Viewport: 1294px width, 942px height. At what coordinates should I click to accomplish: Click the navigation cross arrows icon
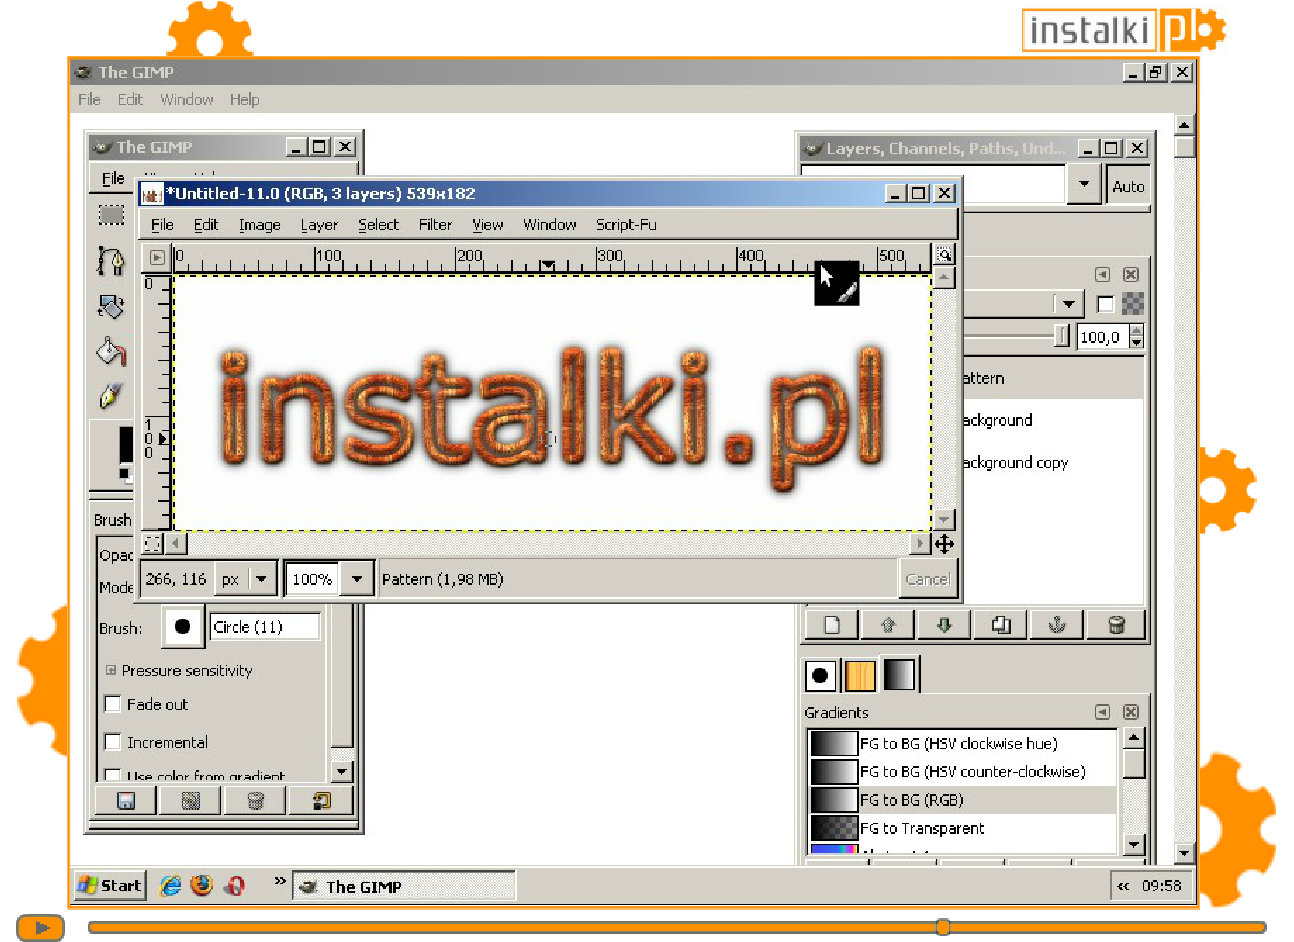tap(944, 544)
